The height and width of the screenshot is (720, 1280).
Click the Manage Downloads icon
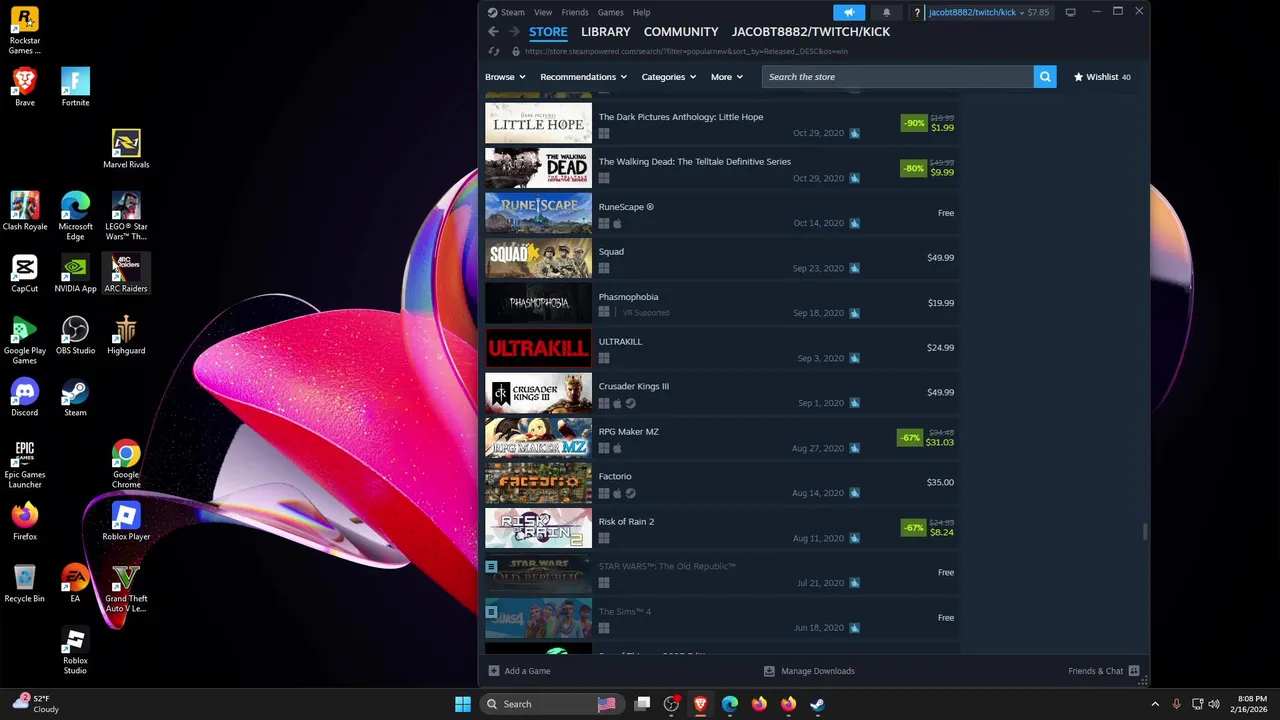pyautogui.click(x=769, y=671)
